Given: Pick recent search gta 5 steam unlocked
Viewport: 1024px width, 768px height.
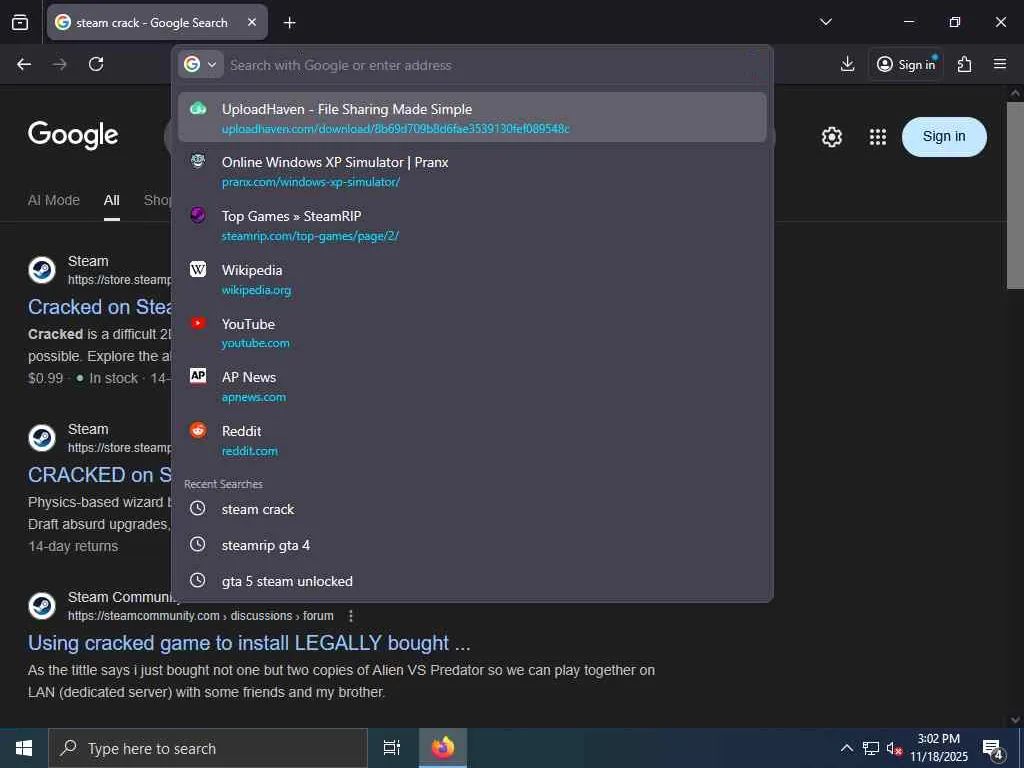Looking at the screenshot, I should pyautogui.click(x=472, y=581).
